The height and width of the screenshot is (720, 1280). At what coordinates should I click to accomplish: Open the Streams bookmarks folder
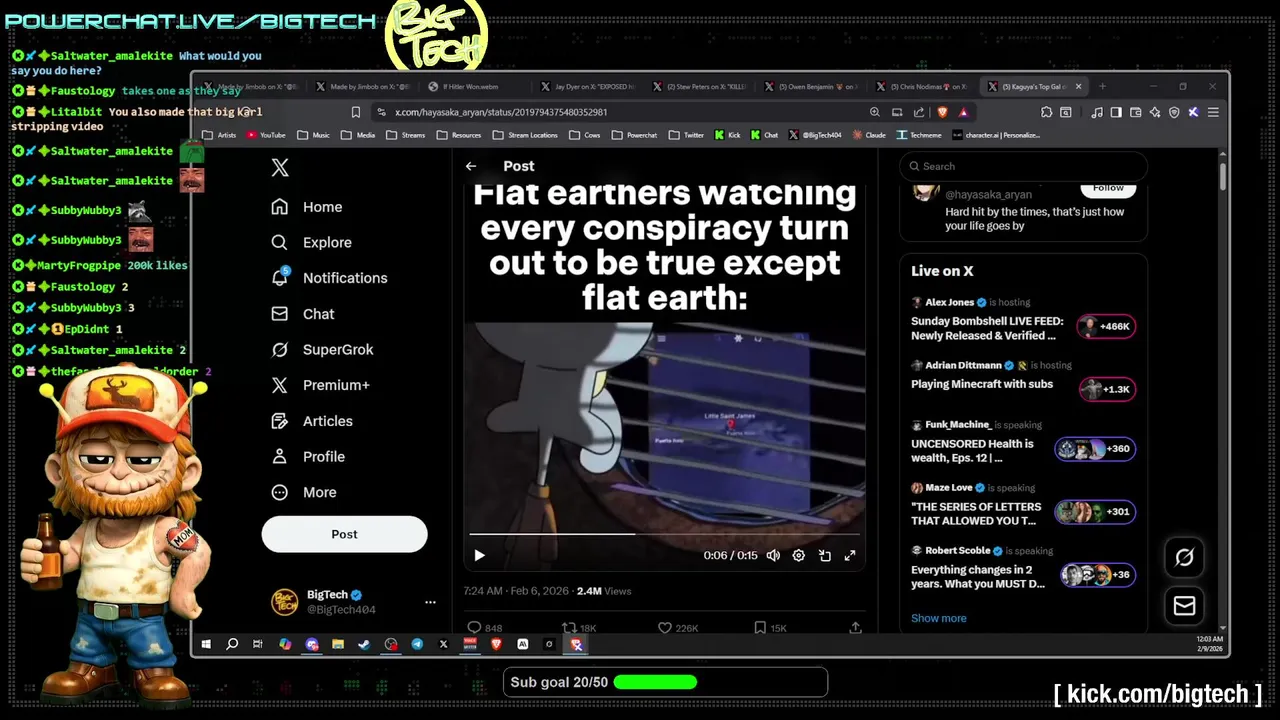pos(406,135)
